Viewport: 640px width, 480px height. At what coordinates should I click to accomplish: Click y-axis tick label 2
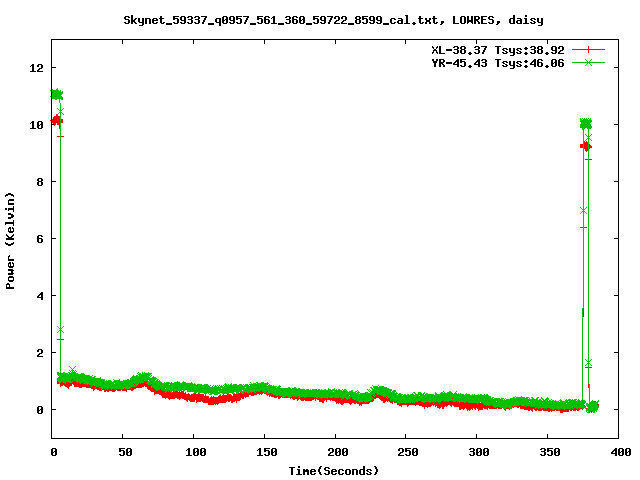(x=40, y=353)
